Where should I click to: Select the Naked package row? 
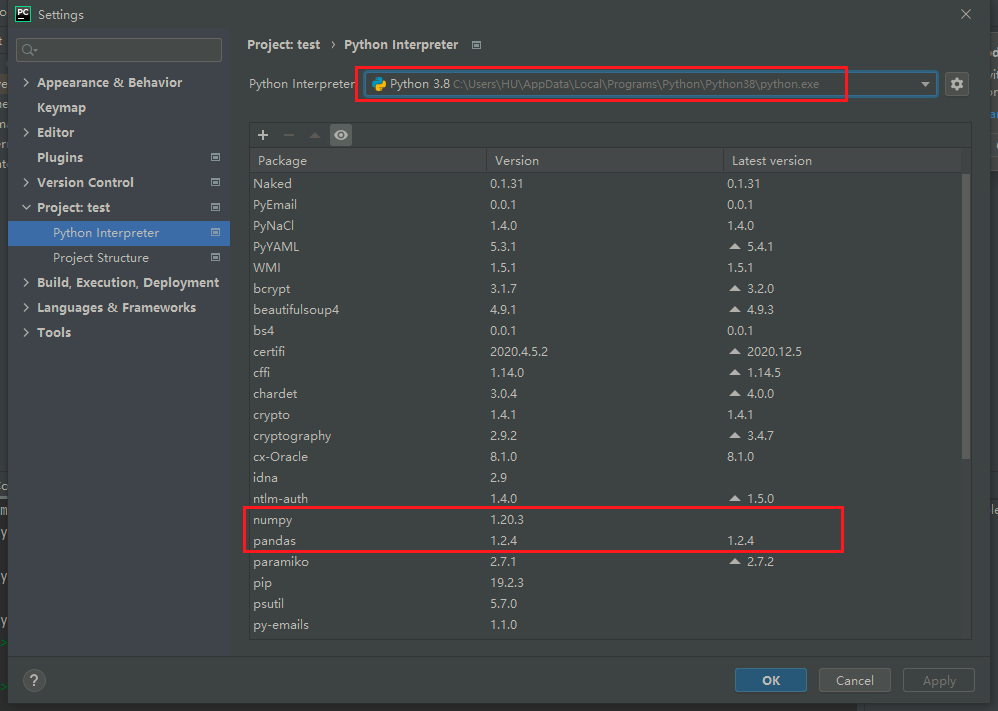coord(605,183)
